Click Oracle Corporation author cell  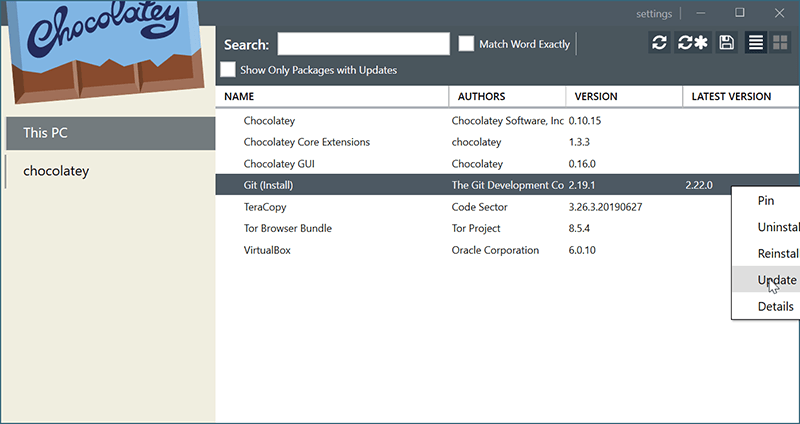(495, 250)
